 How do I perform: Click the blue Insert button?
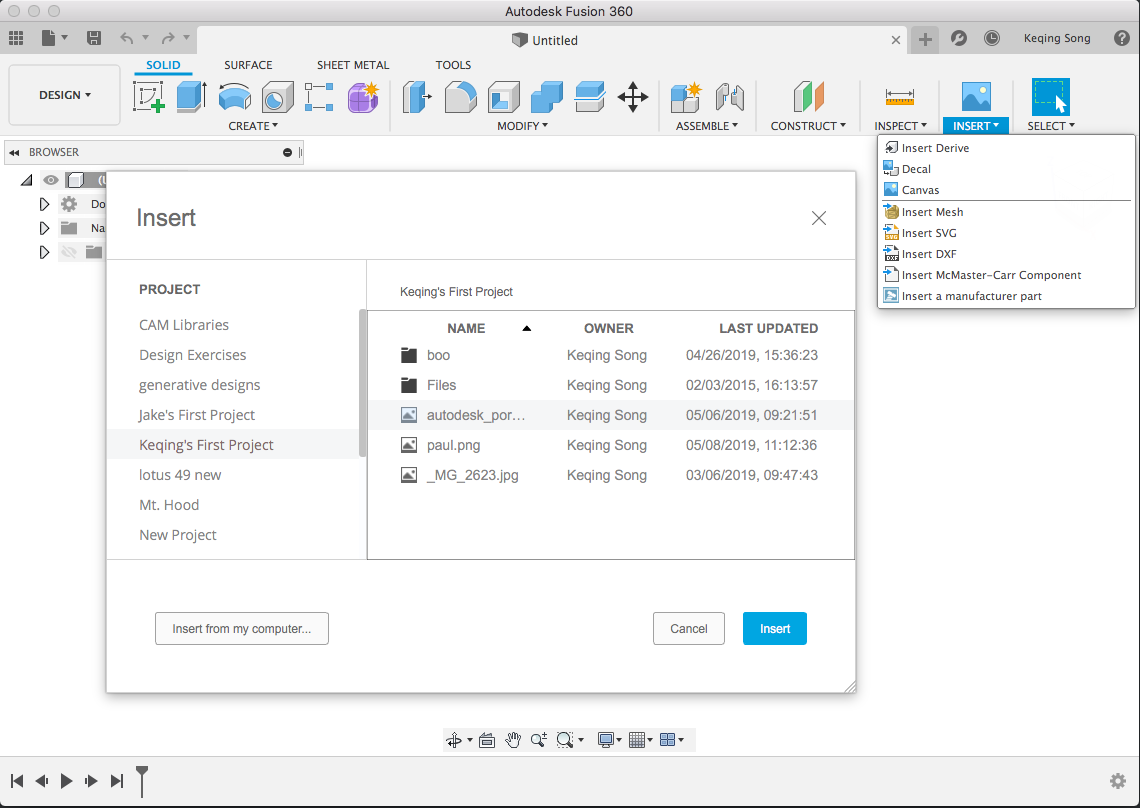pos(774,628)
